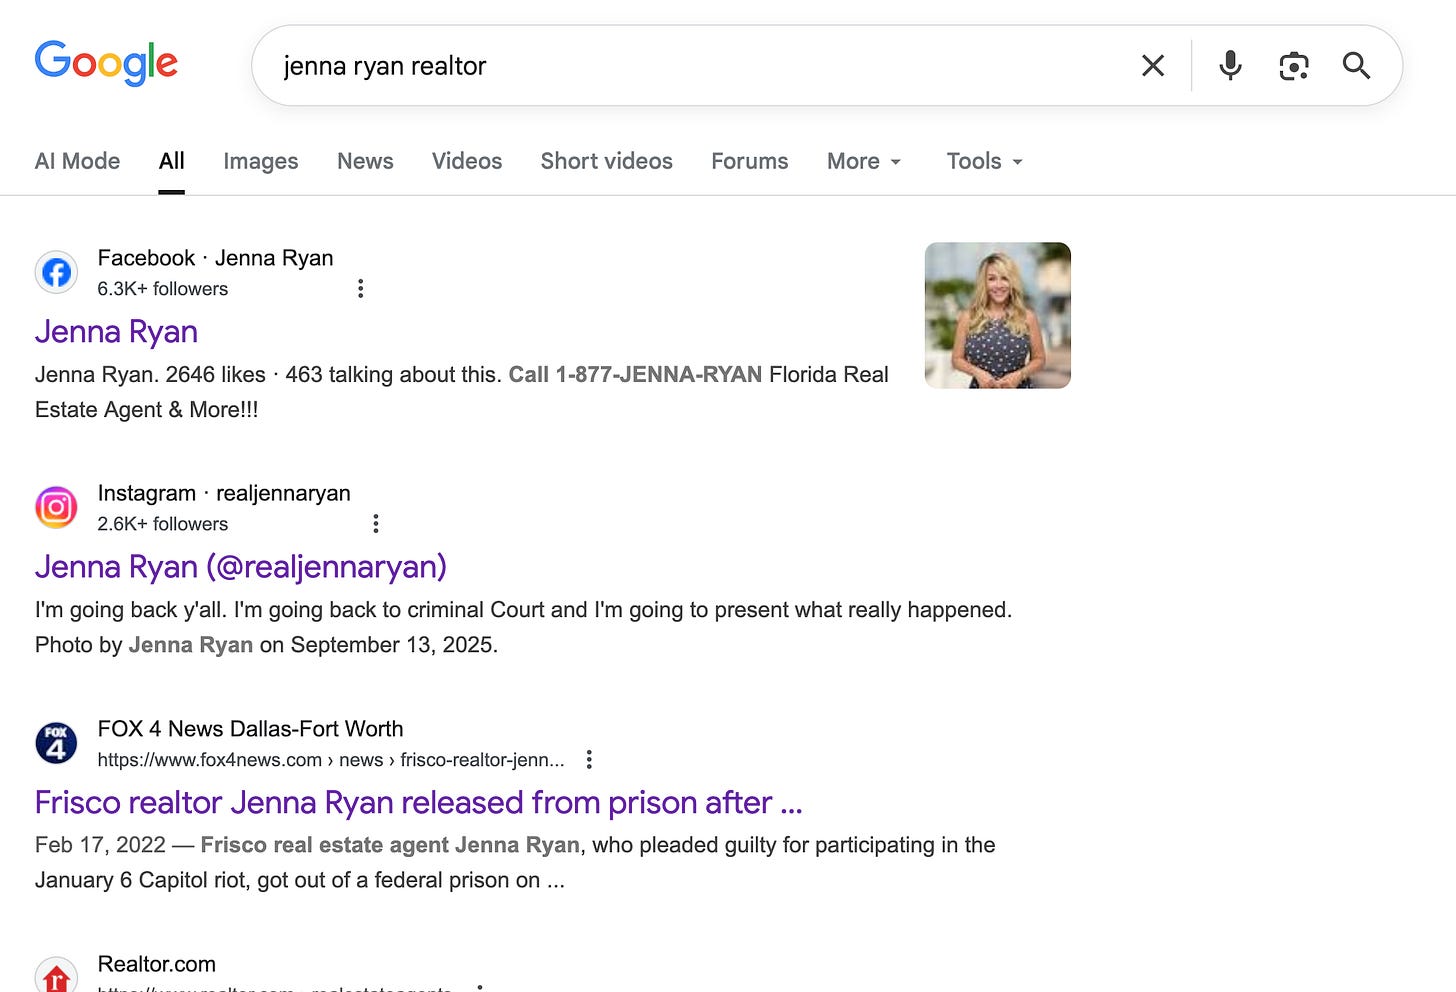Open the Forums tab
Screen dimensions: 1456x992
[750, 161]
